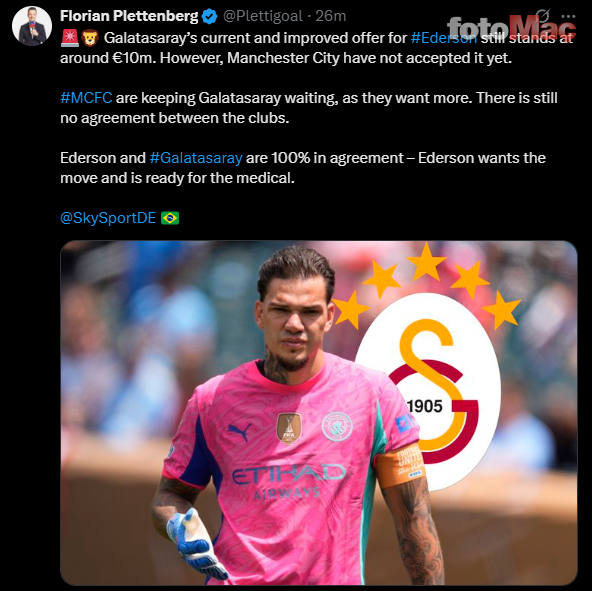Click the fotoMac watermark logo
Viewport: 592px width, 591px height.
(512, 28)
